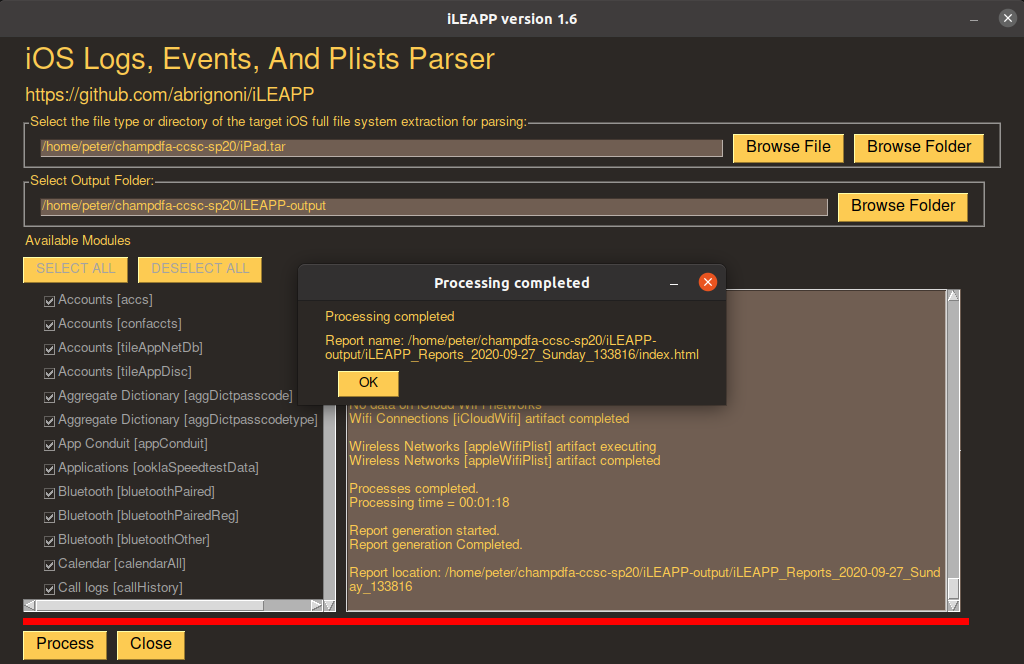This screenshot has height=664, width=1024.
Task: Click the log panel scroll-down arrow
Action: point(953,605)
